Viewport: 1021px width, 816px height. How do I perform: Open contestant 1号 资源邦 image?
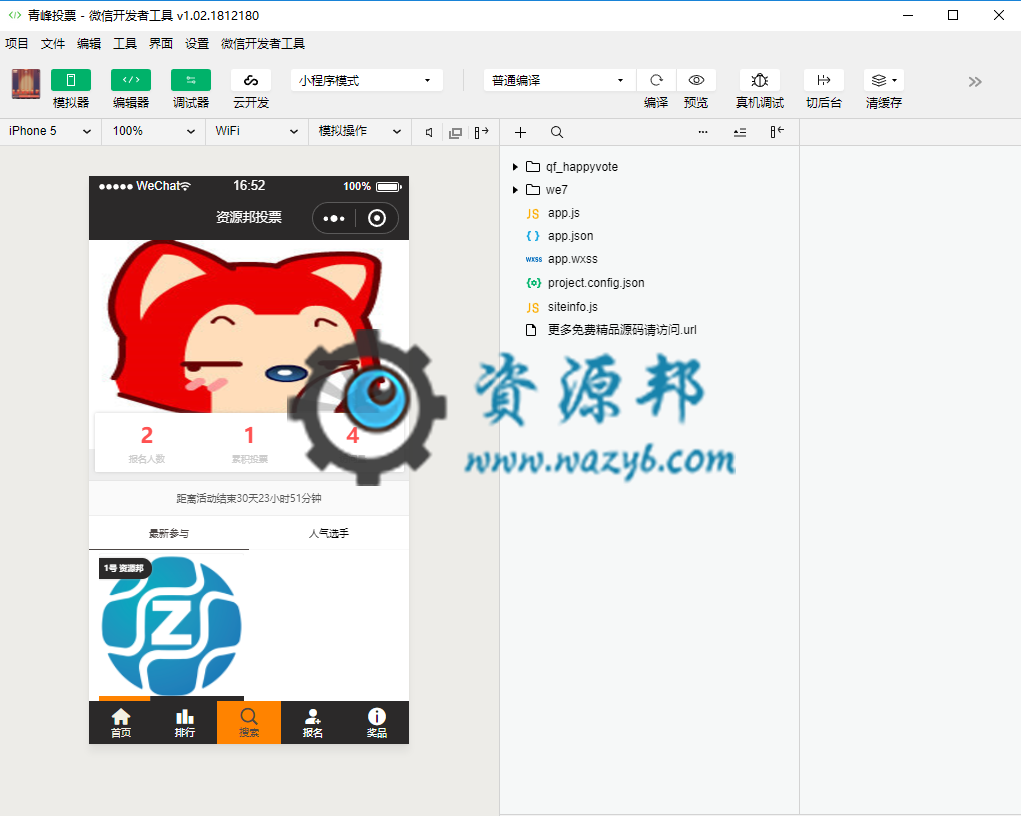click(x=171, y=626)
